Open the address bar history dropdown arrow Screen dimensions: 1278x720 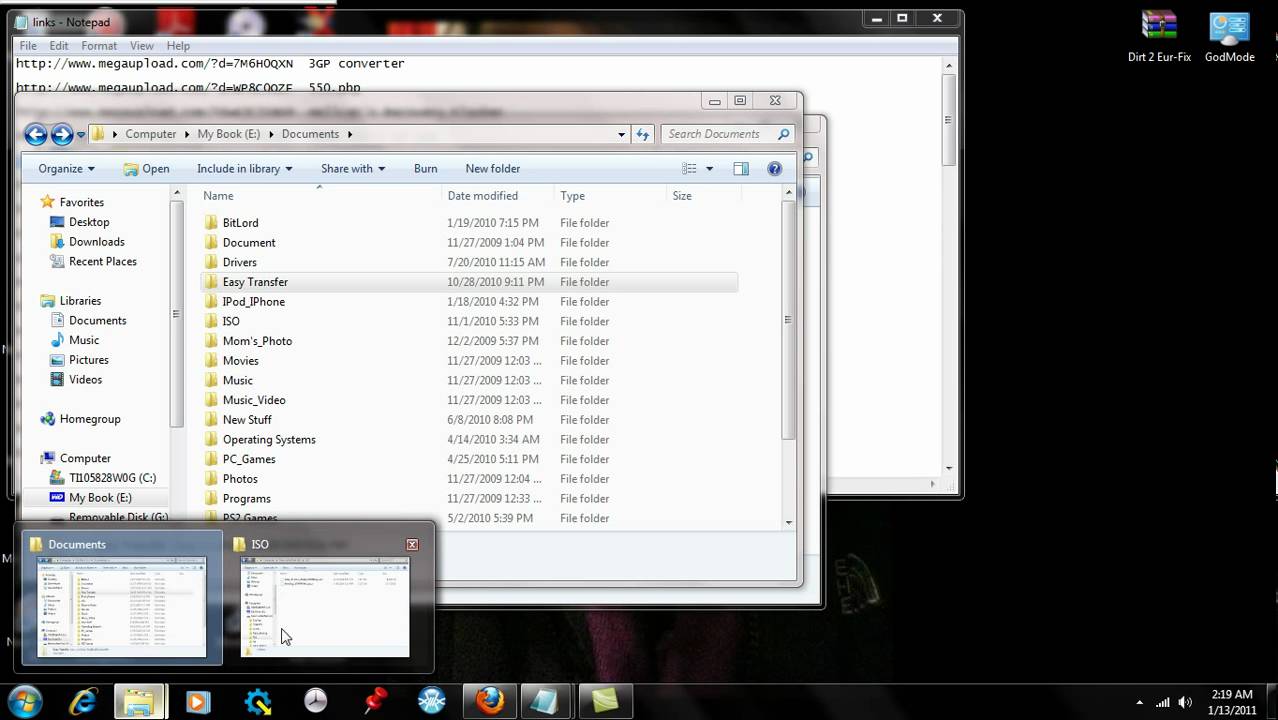point(622,134)
